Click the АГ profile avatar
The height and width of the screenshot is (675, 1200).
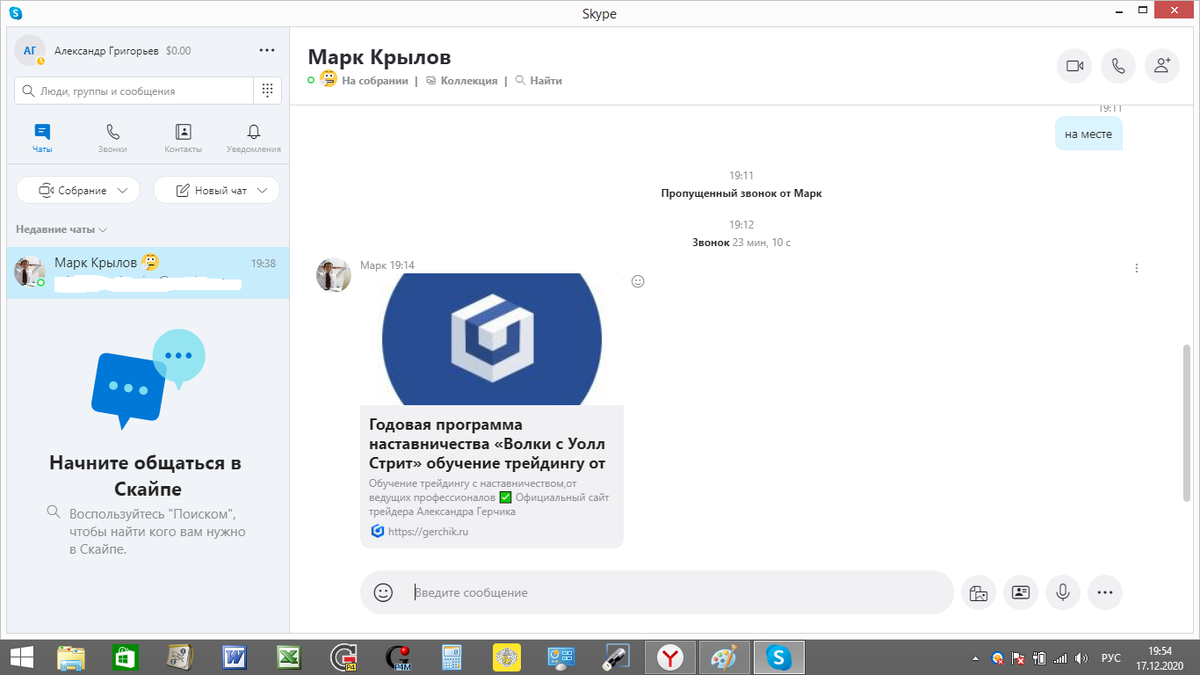[29, 50]
